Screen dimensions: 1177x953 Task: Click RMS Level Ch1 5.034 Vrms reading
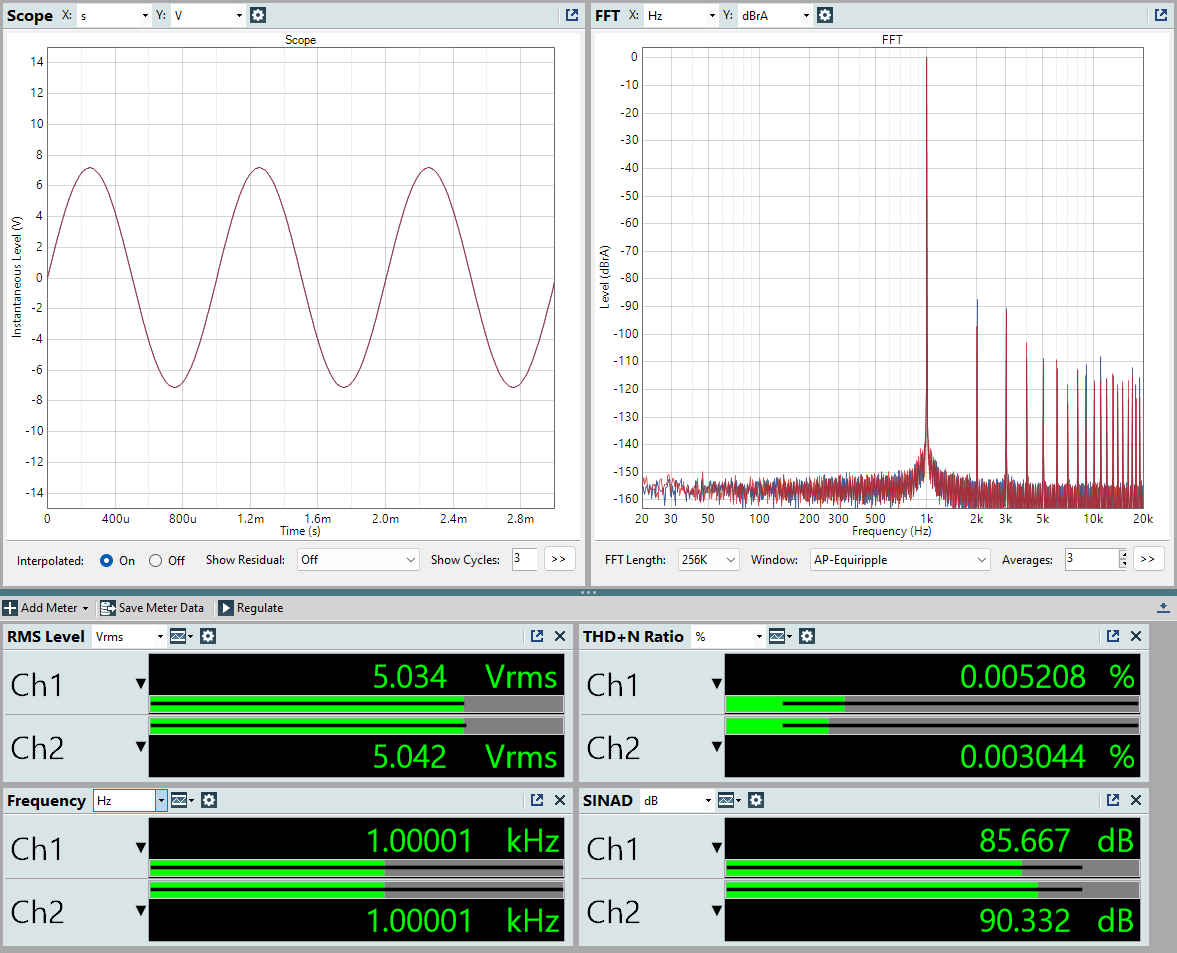[x=465, y=677]
